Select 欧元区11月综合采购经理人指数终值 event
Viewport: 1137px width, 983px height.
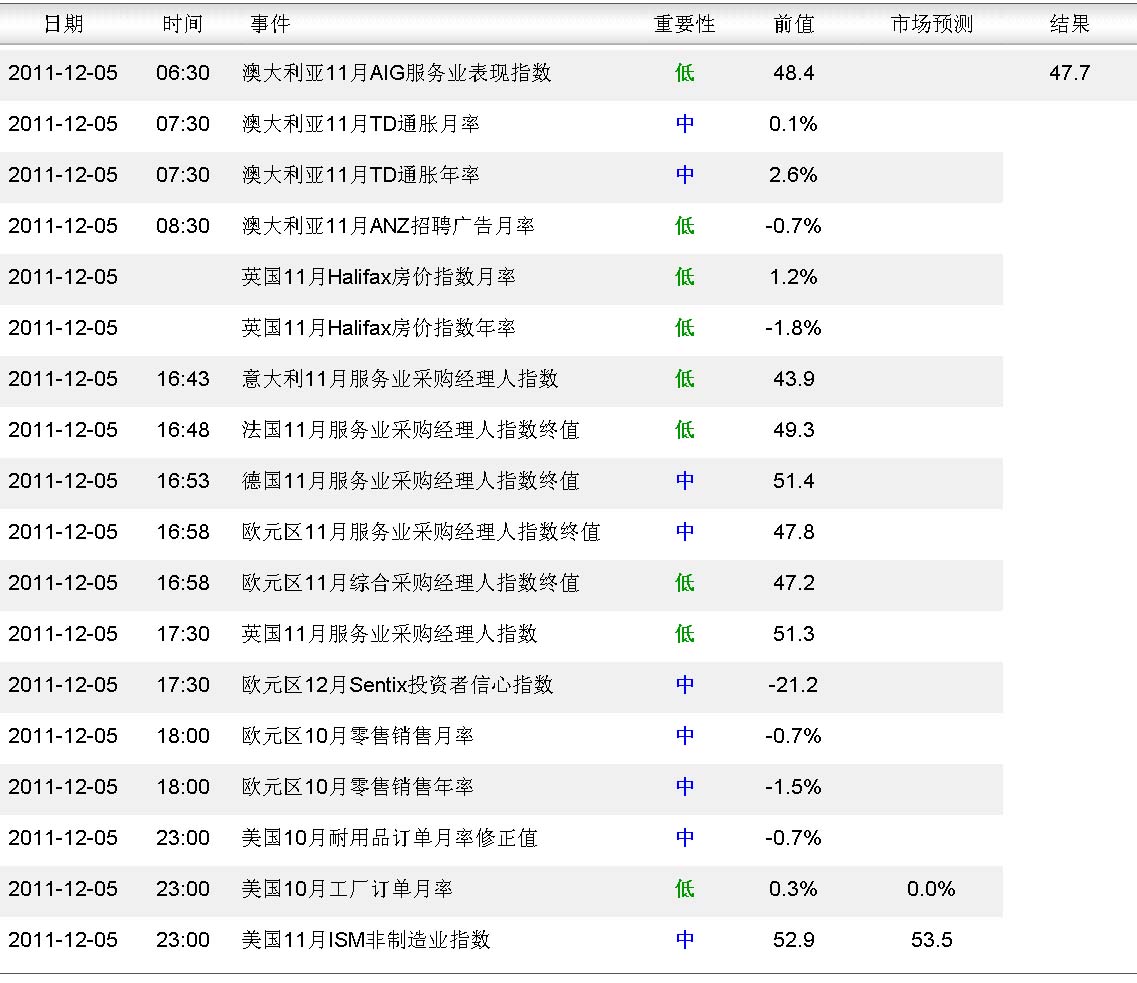(410, 583)
